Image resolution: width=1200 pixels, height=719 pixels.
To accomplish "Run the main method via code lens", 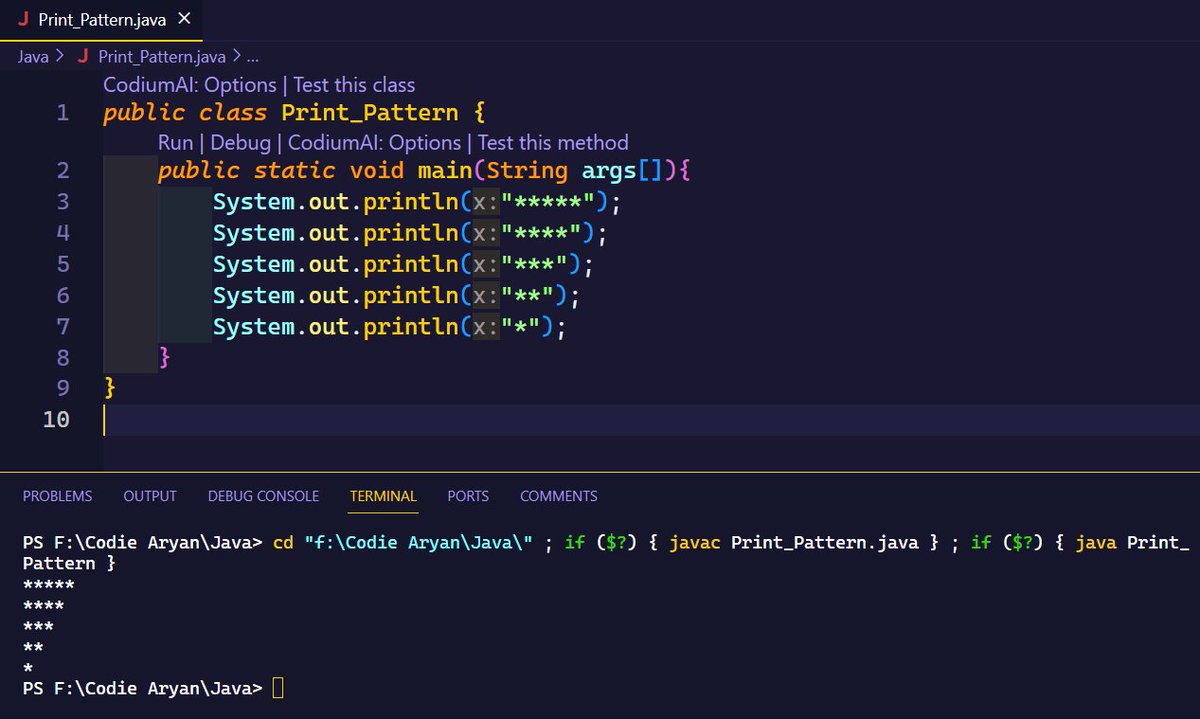I will (x=175, y=143).
